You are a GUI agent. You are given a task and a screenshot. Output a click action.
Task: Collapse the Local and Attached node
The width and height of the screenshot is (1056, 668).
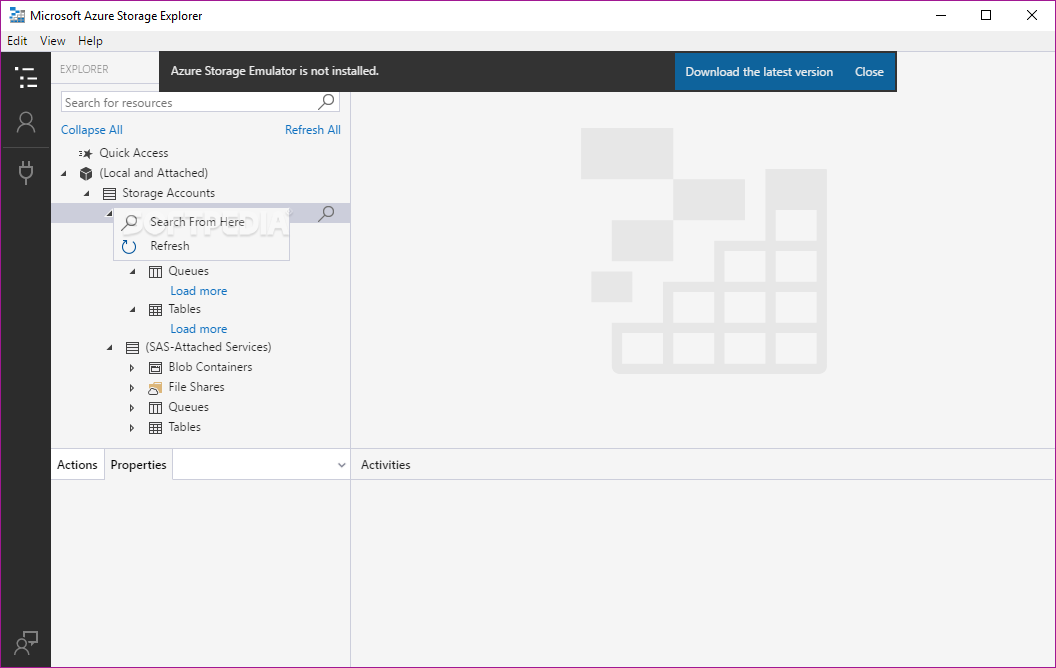64,174
